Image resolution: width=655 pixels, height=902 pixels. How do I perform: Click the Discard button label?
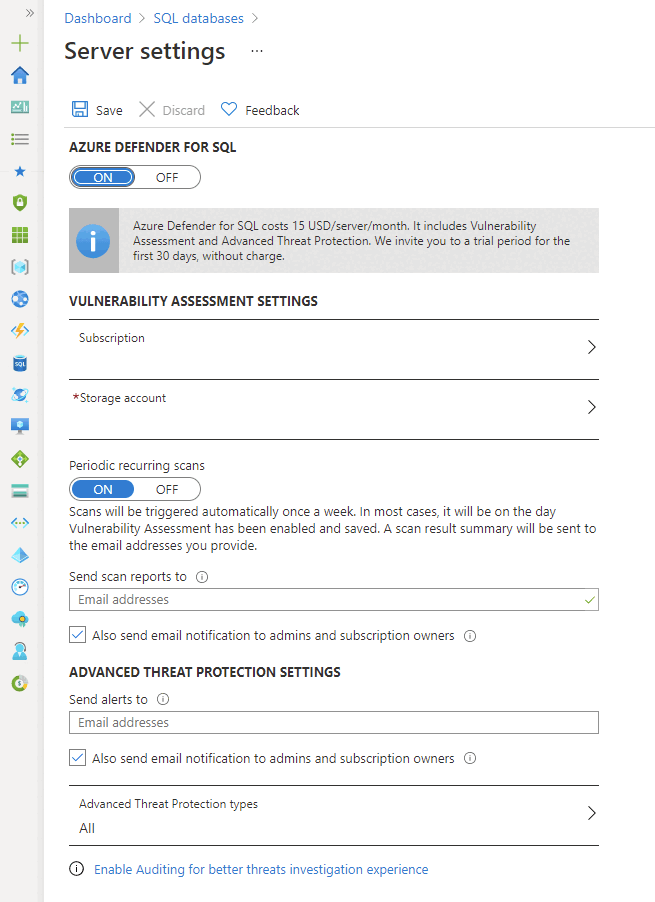click(x=183, y=110)
